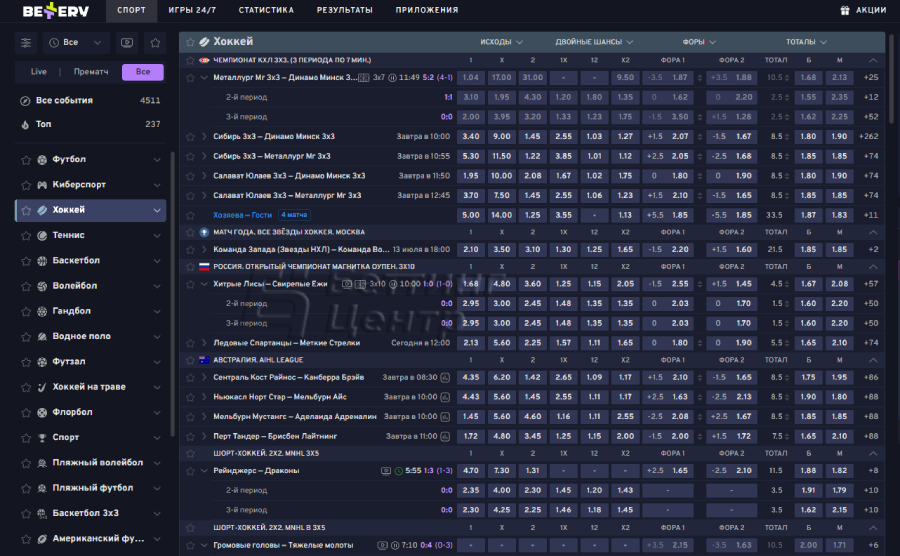Click the sidebar vertical scrollbar
The width and height of the screenshot is (900, 556).
(173, 293)
